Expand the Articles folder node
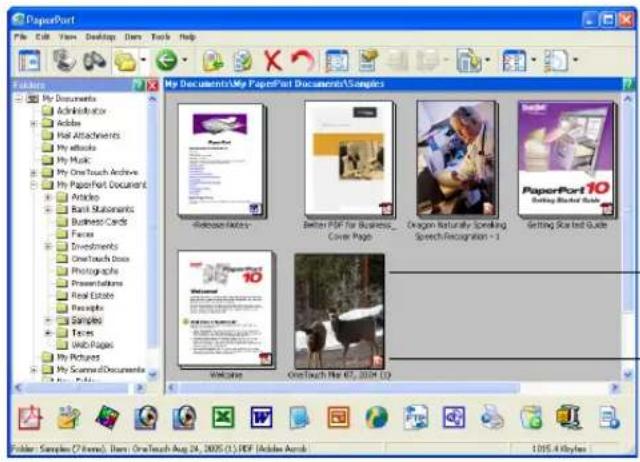 (48, 197)
